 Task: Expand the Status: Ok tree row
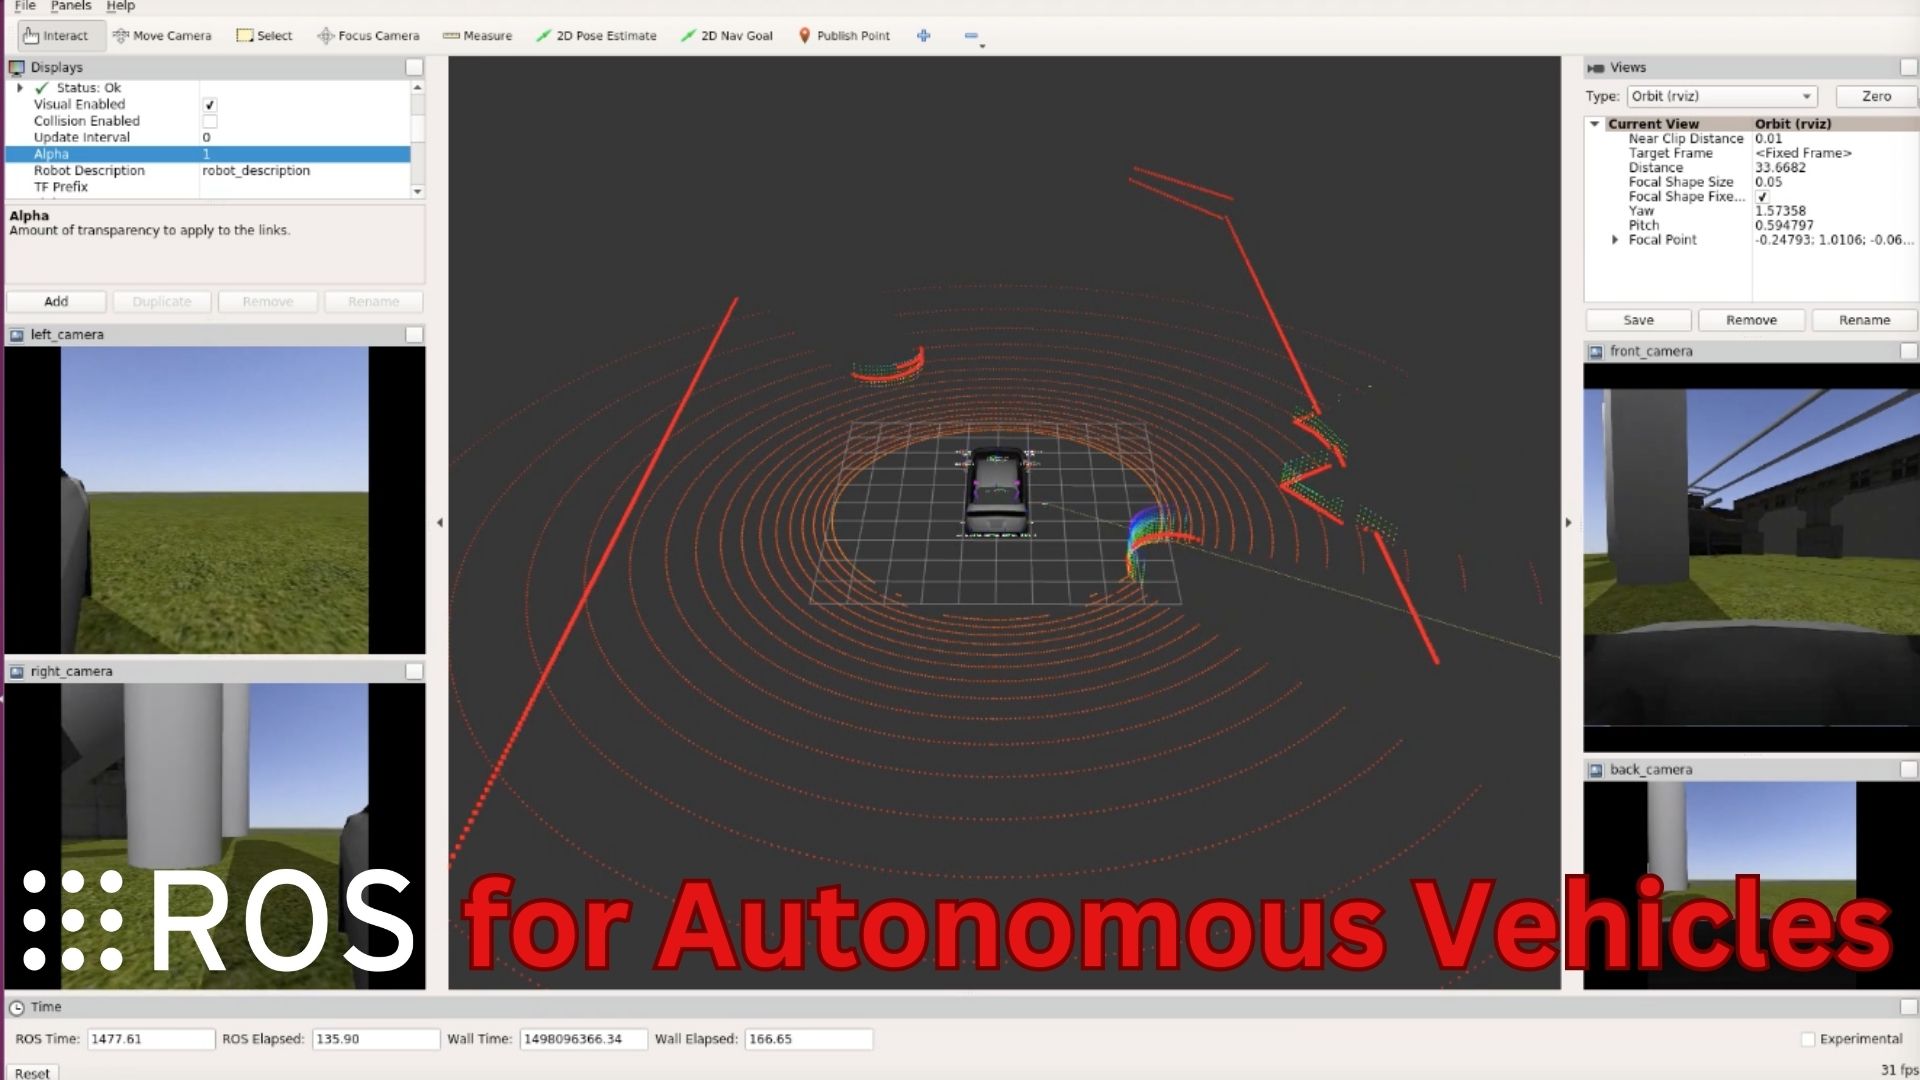[19, 88]
